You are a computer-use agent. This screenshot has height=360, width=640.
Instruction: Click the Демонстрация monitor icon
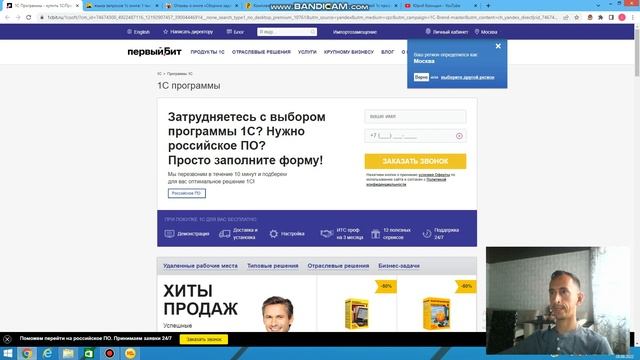pyautogui.click(x=169, y=233)
